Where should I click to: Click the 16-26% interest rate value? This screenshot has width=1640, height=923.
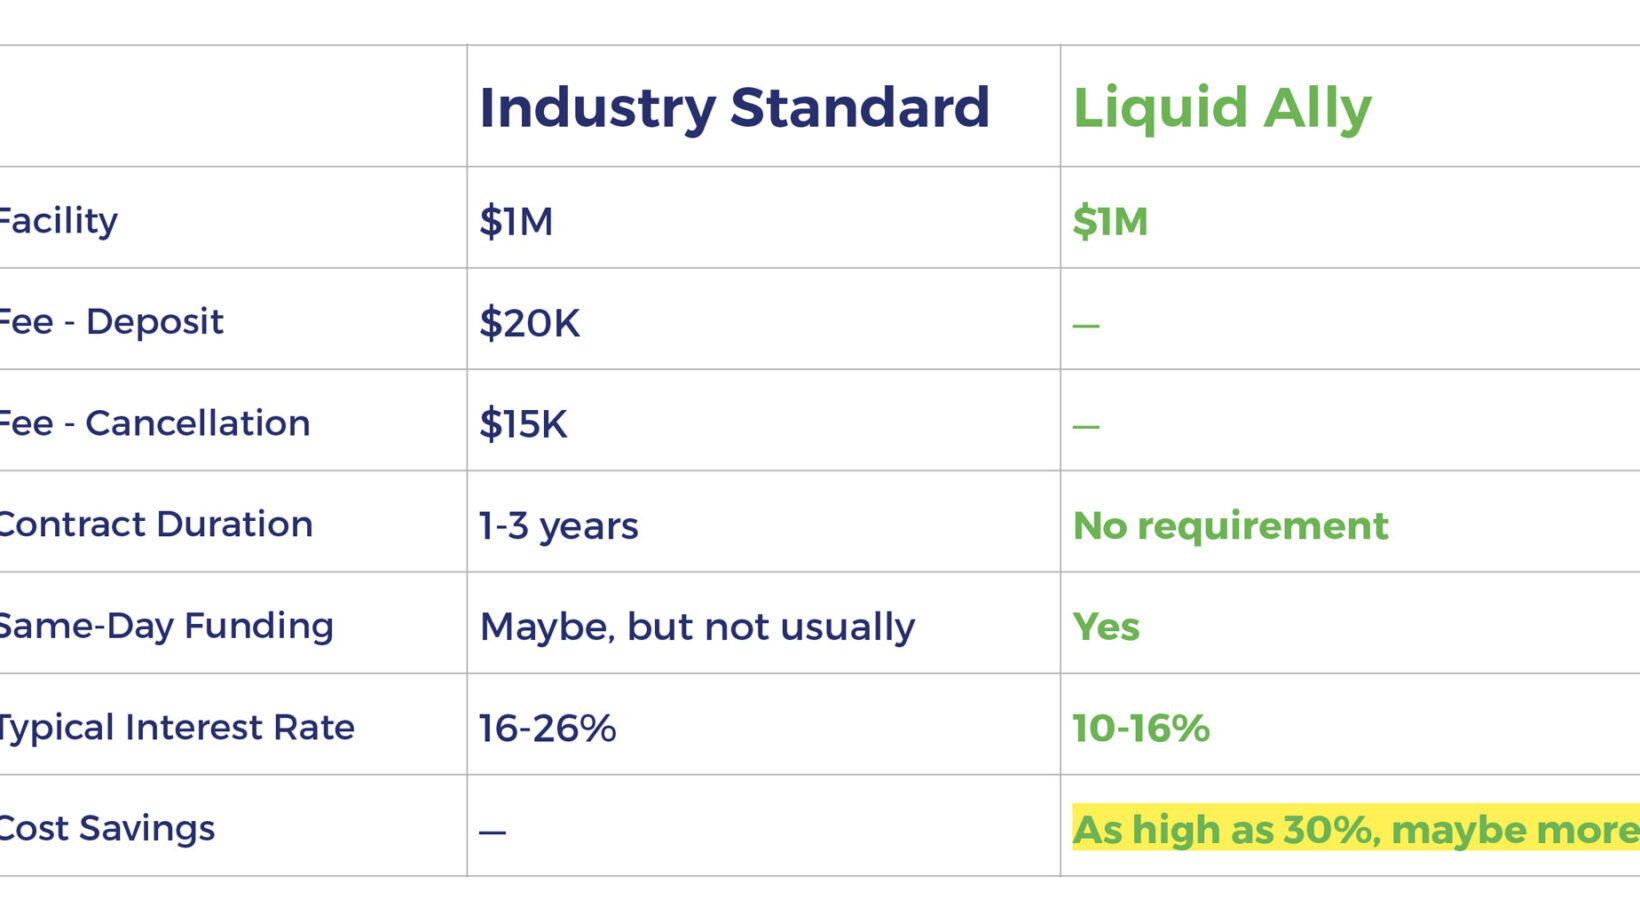coord(547,728)
